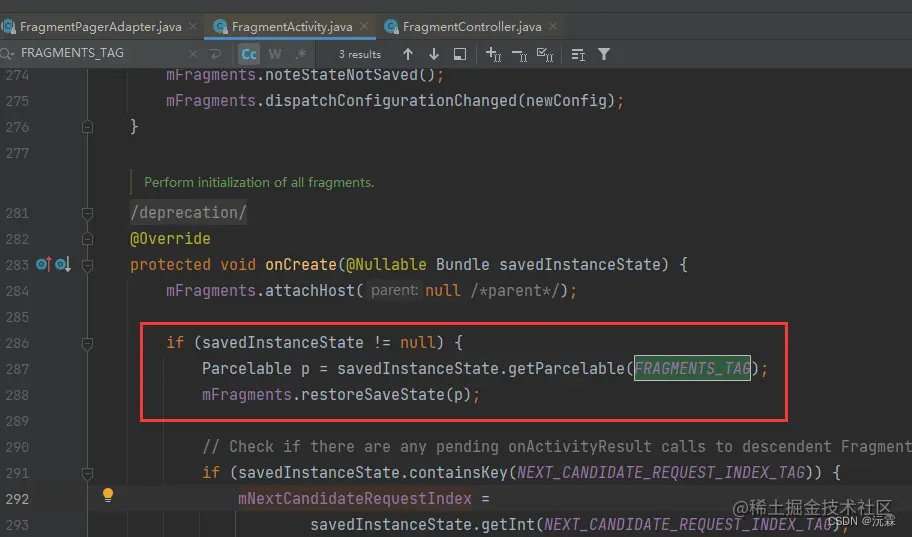The height and width of the screenshot is (537, 912).
Task: Click attachHost method call
Action: click(309, 290)
